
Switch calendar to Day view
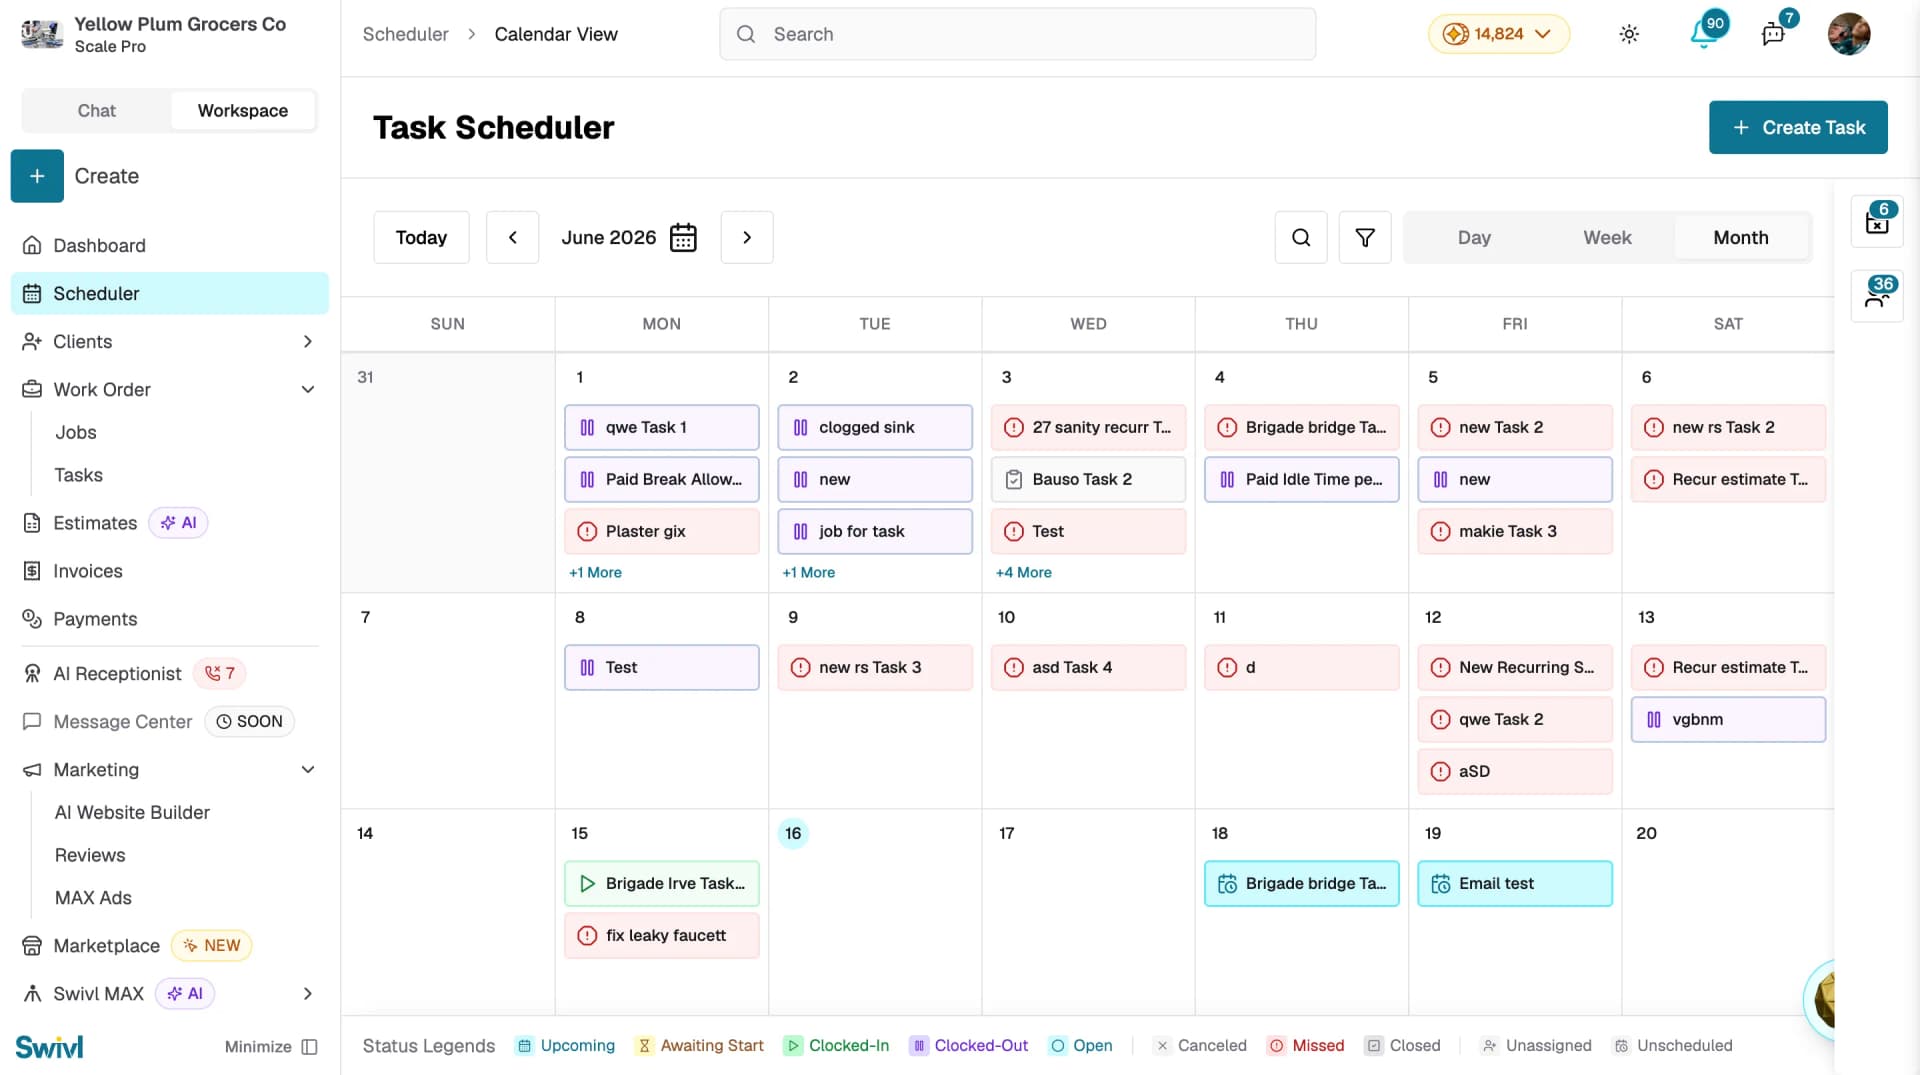click(x=1474, y=238)
